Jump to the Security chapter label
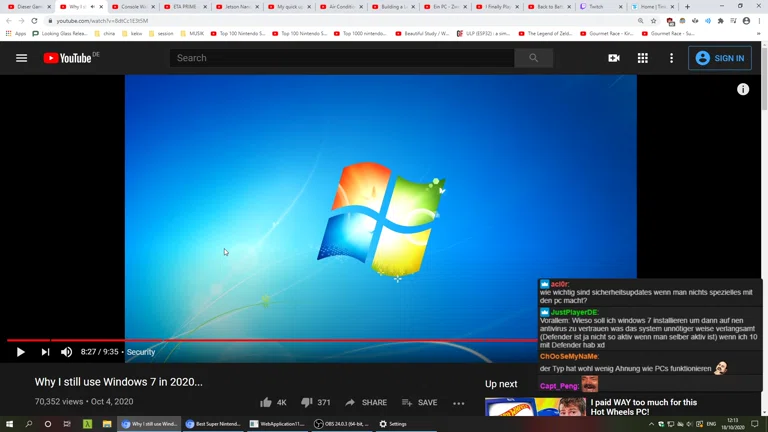This screenshot has height=432, width=768. click(x=141, y=352)
